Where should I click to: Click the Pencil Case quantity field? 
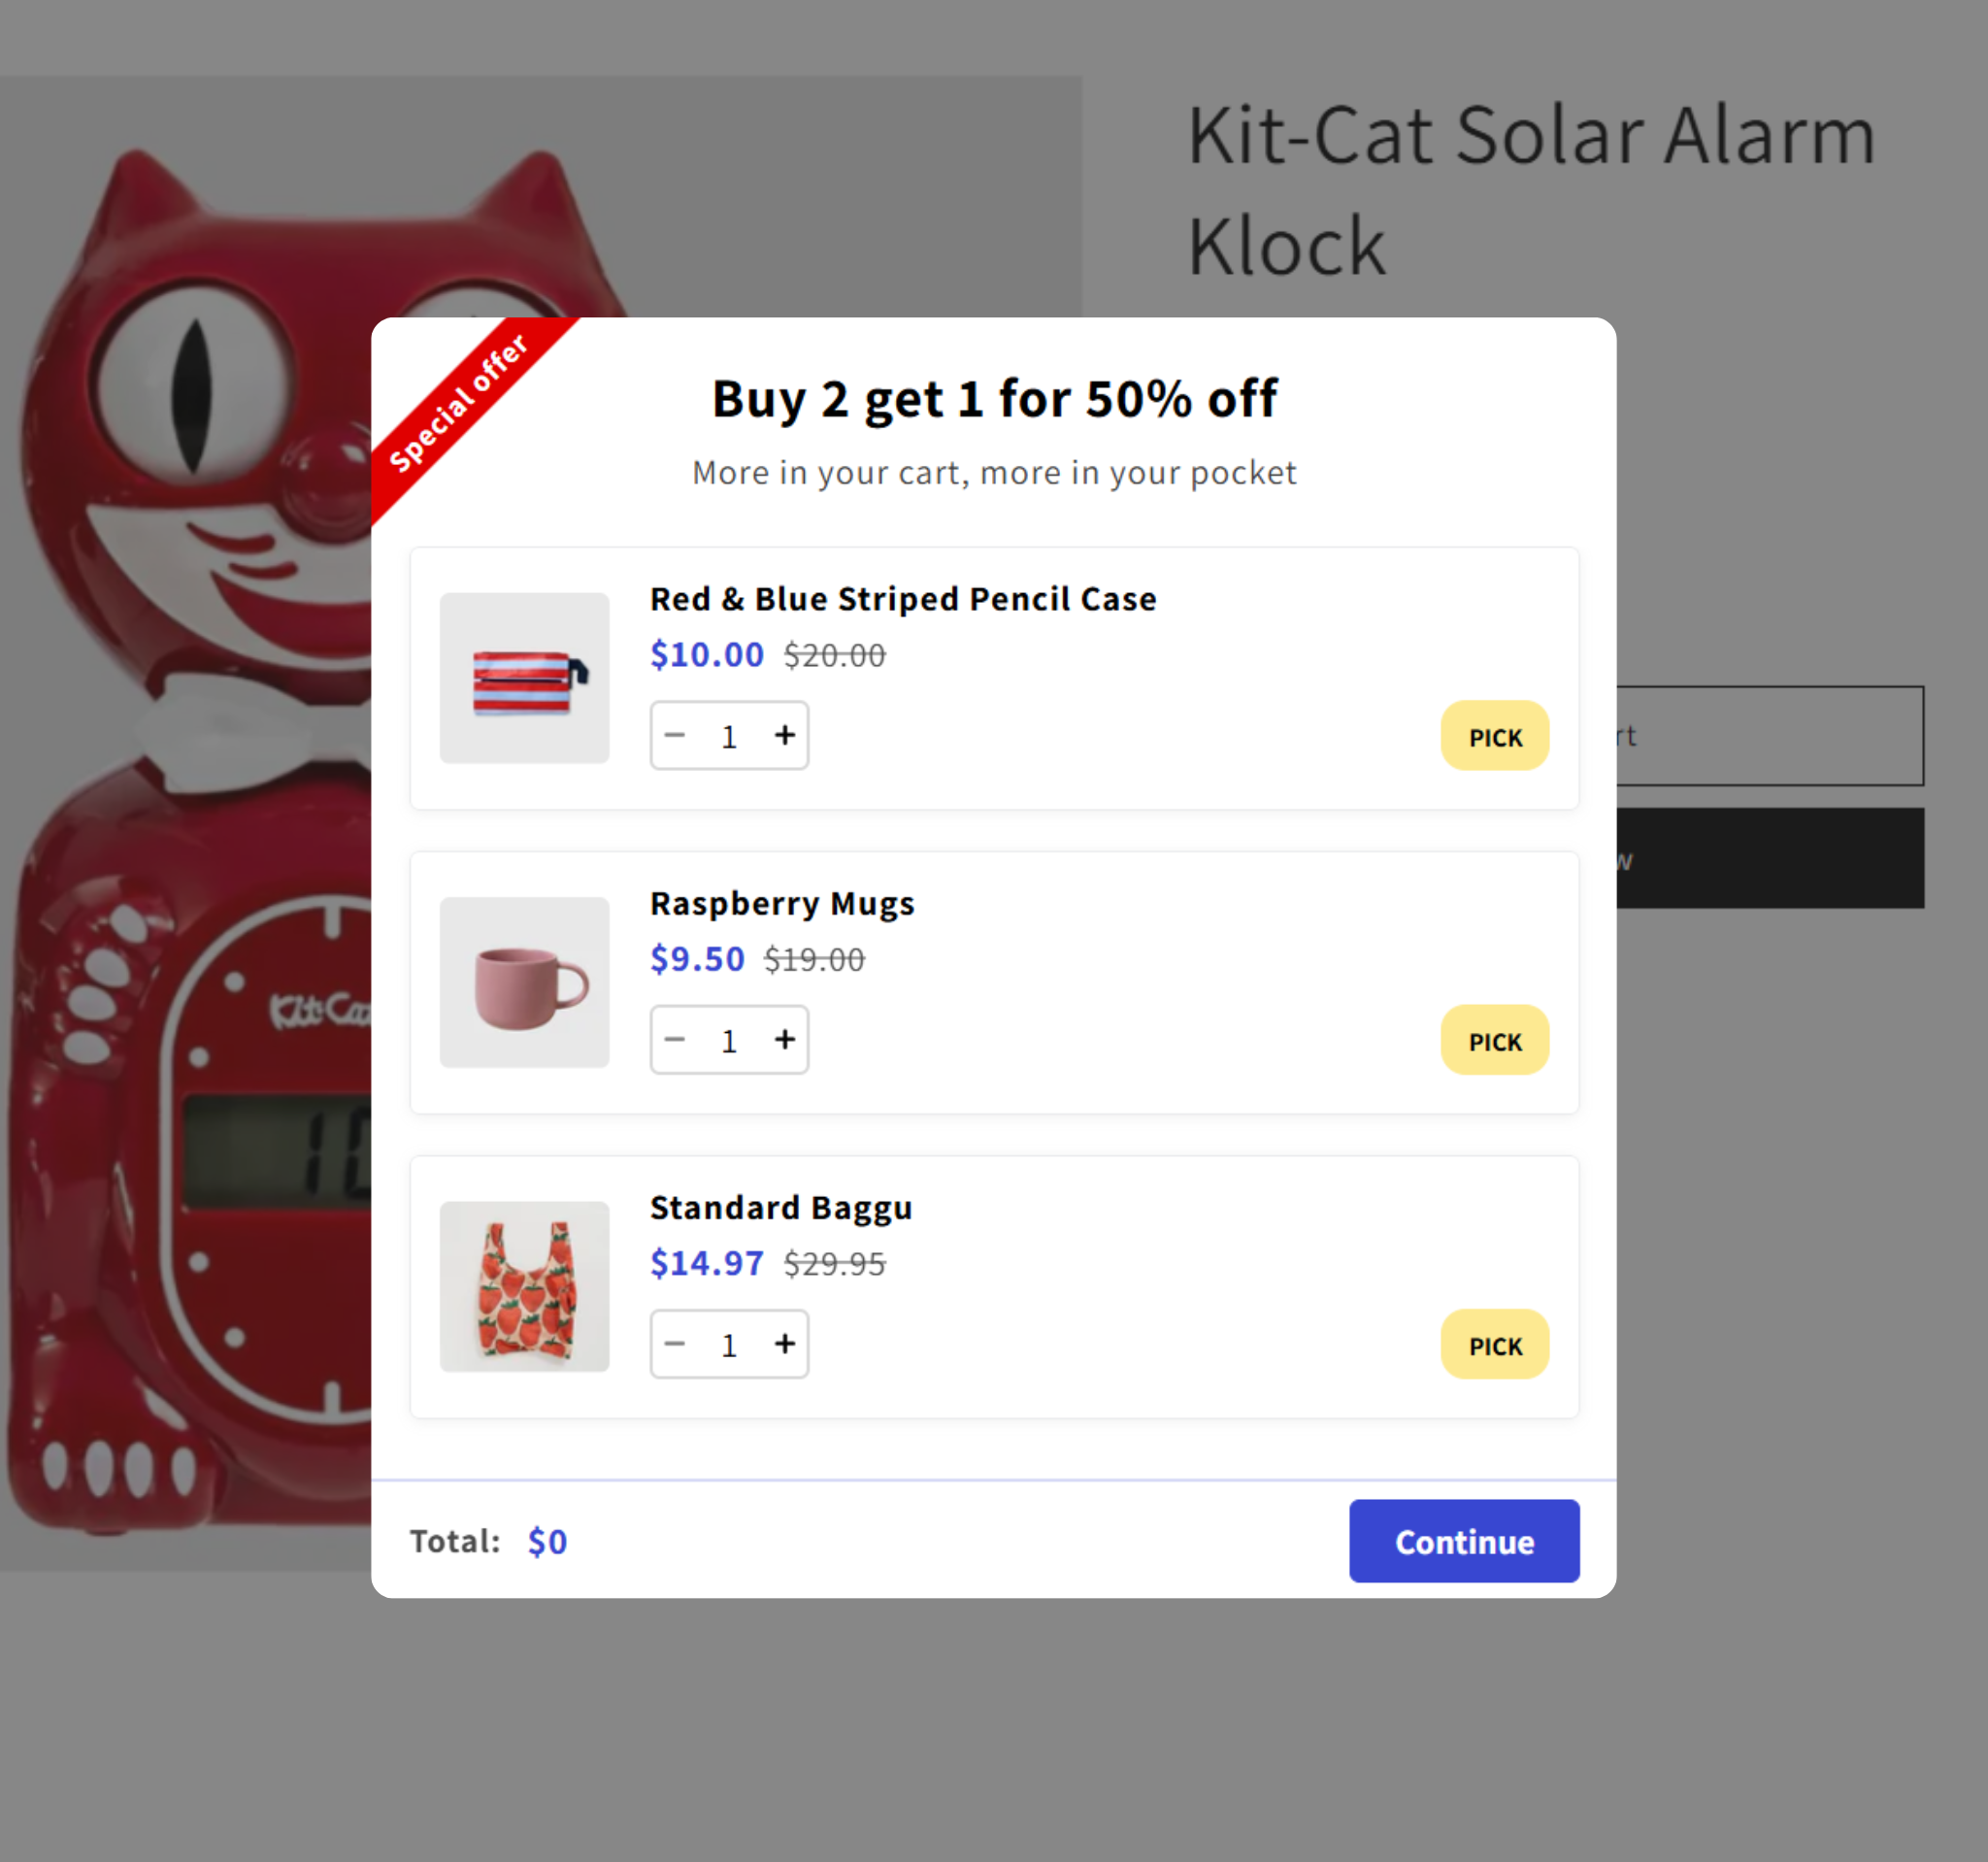click(729, 737)
